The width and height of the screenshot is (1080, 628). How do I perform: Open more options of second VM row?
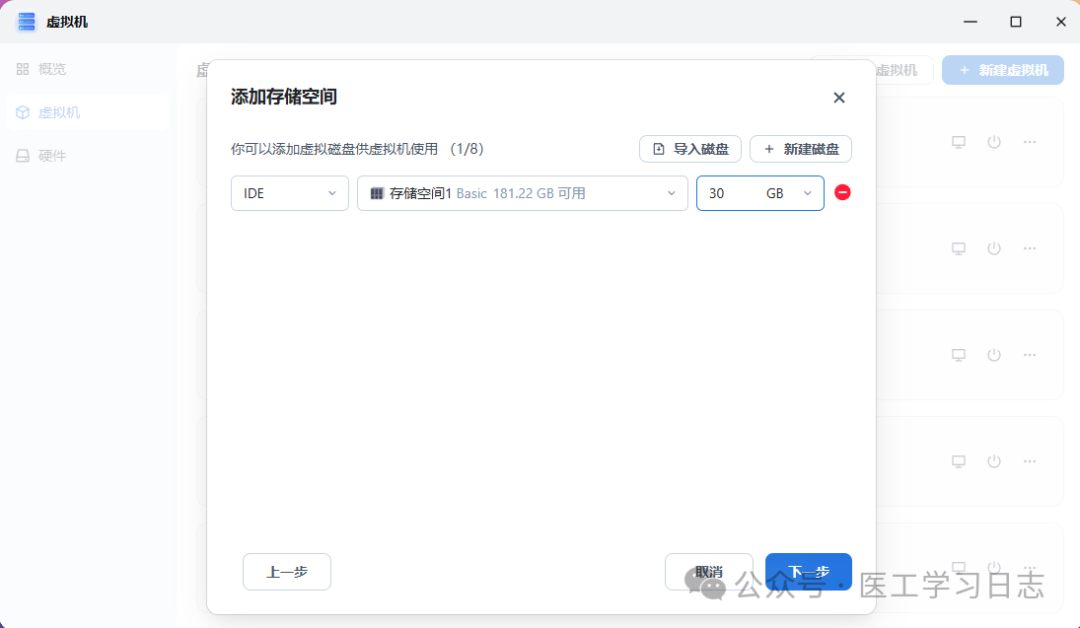pyautogui.click(x=1029, y=248)
